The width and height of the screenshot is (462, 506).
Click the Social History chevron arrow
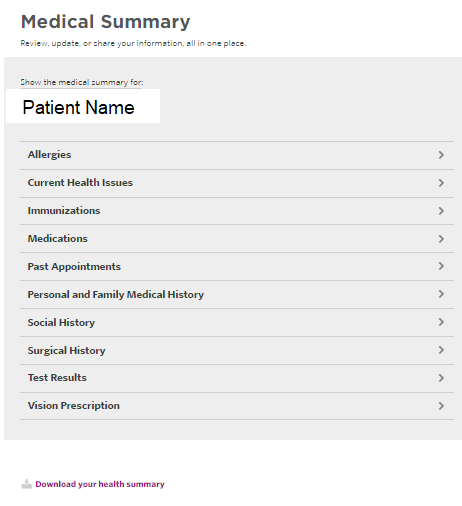tap(441, 322)
